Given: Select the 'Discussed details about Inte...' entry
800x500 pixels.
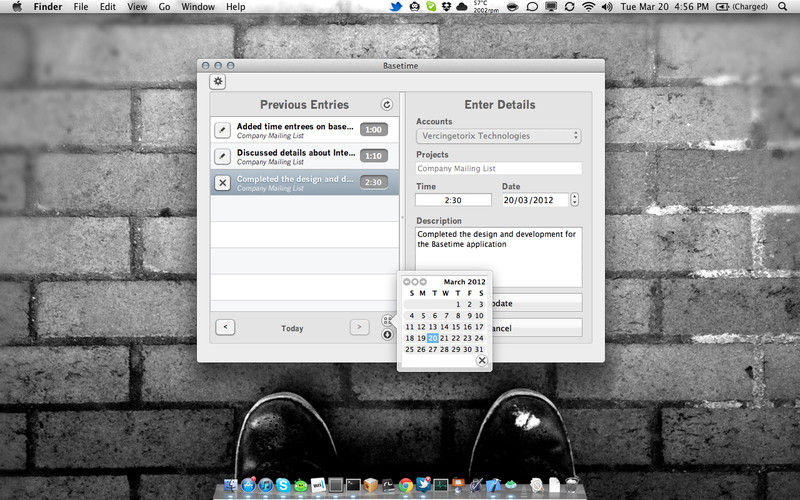Looking at the screenshot, I should tap(305, 156).
